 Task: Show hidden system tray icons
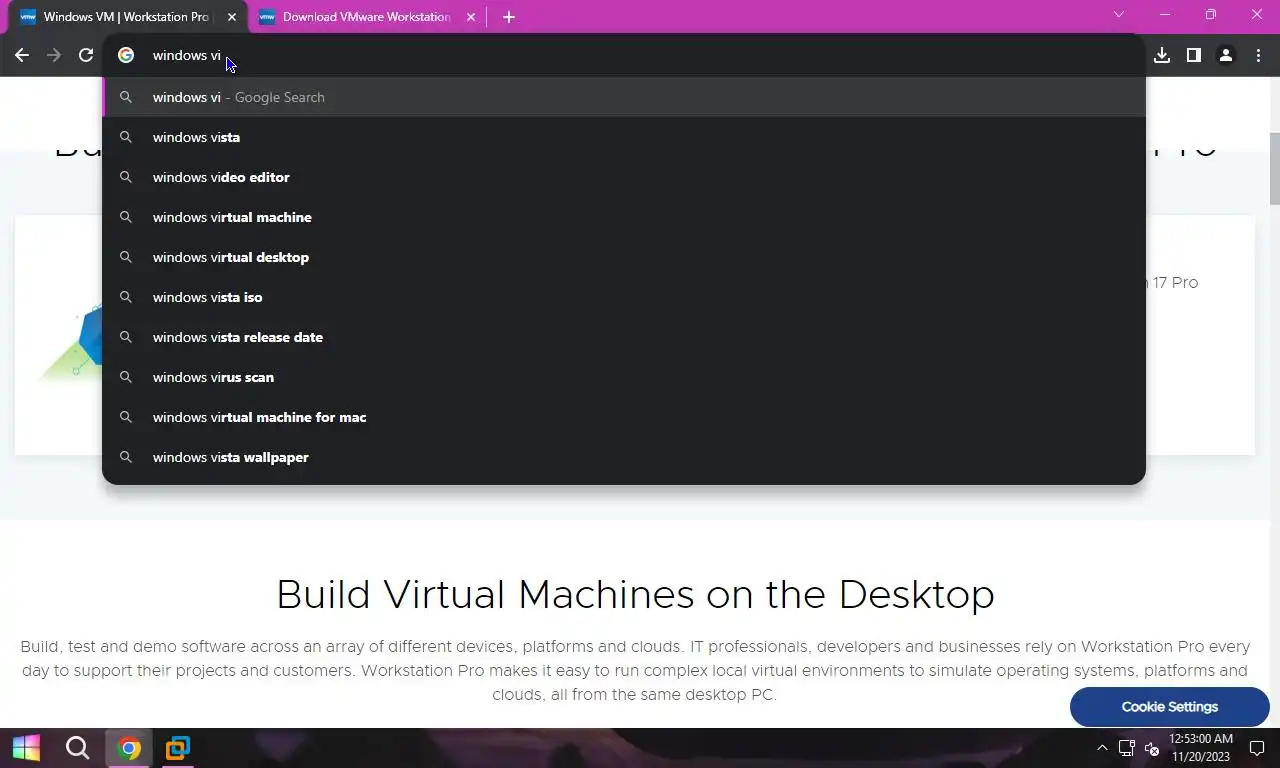[1102, 747]
